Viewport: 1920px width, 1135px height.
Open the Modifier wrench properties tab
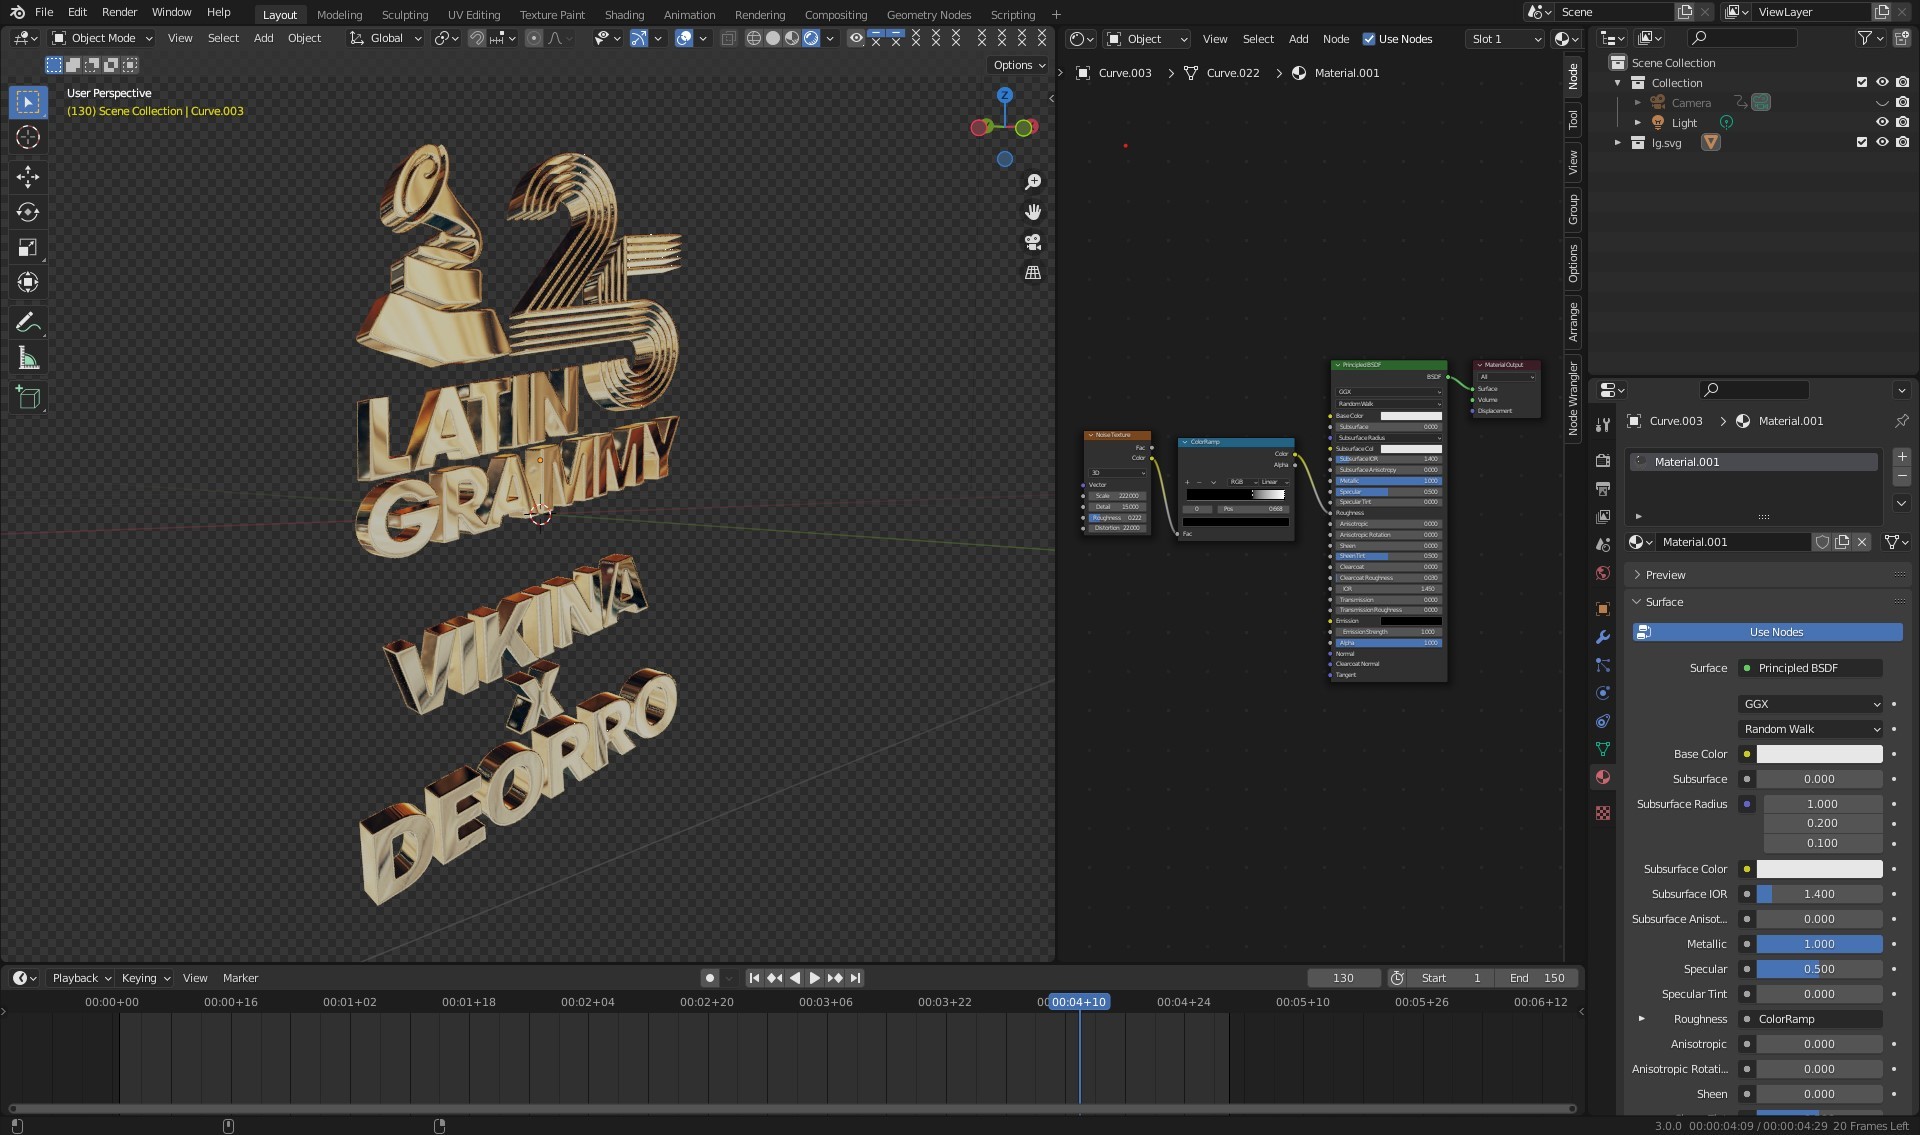tap(1603, 637)
